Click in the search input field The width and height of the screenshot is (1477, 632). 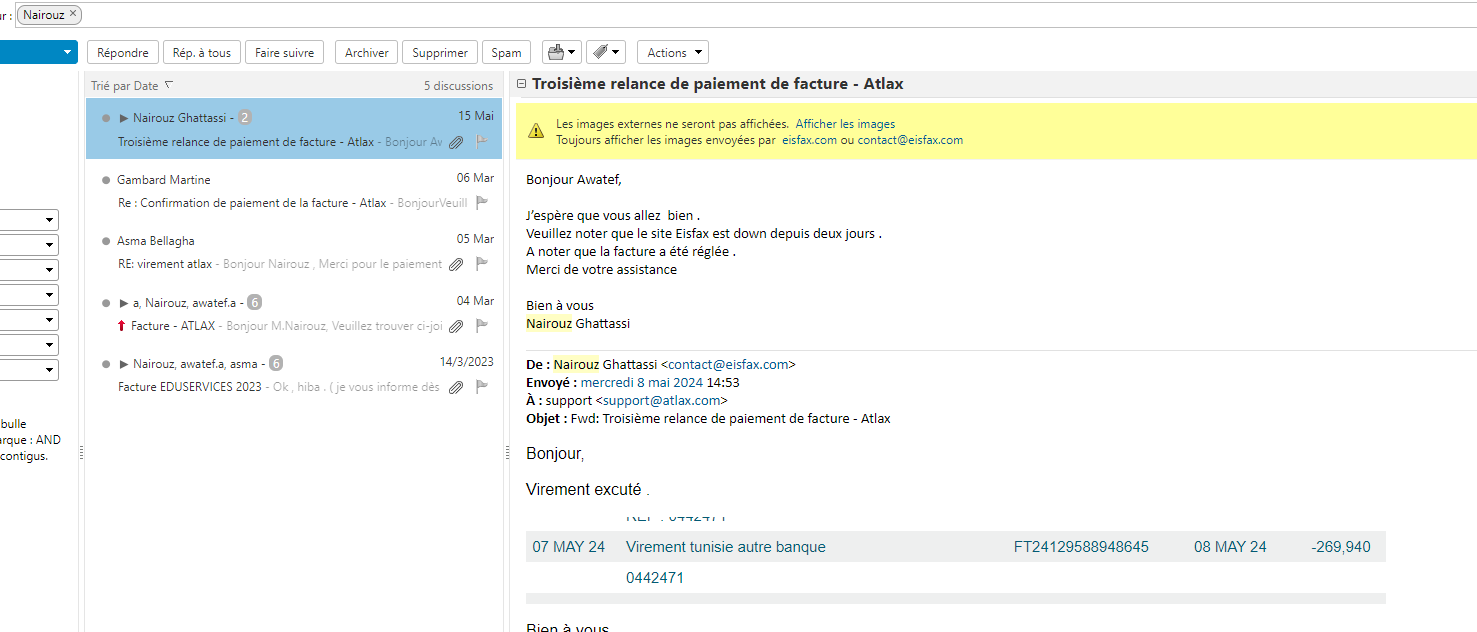tap(700, 14)
